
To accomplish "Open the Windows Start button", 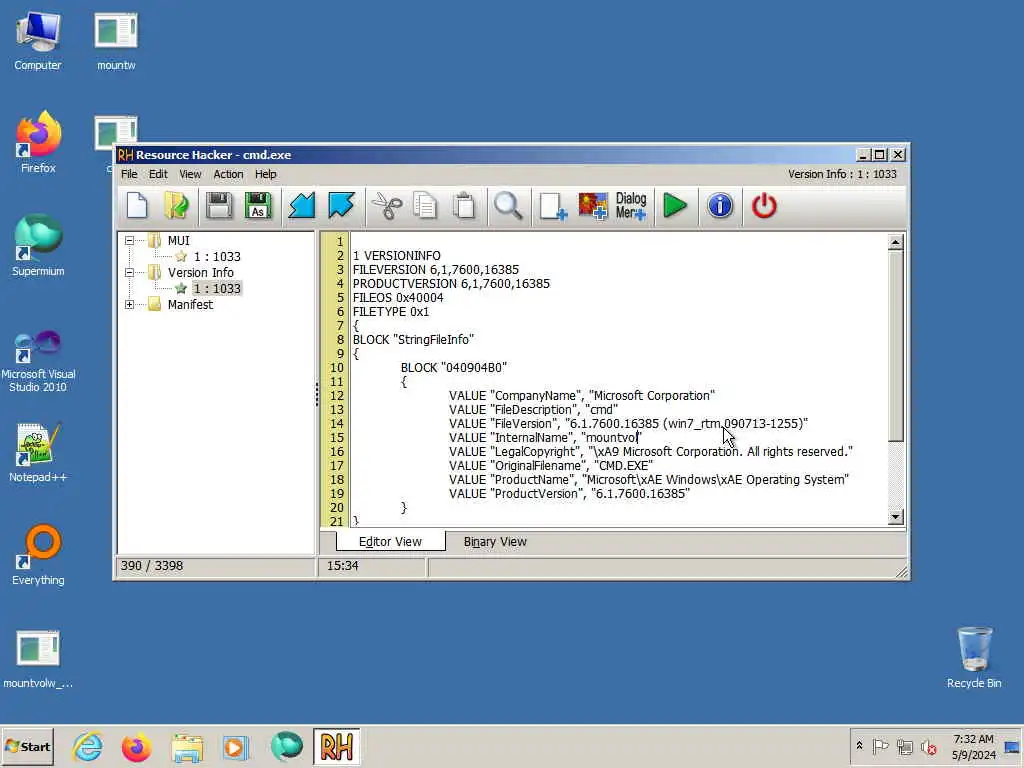I will [27, 746].
